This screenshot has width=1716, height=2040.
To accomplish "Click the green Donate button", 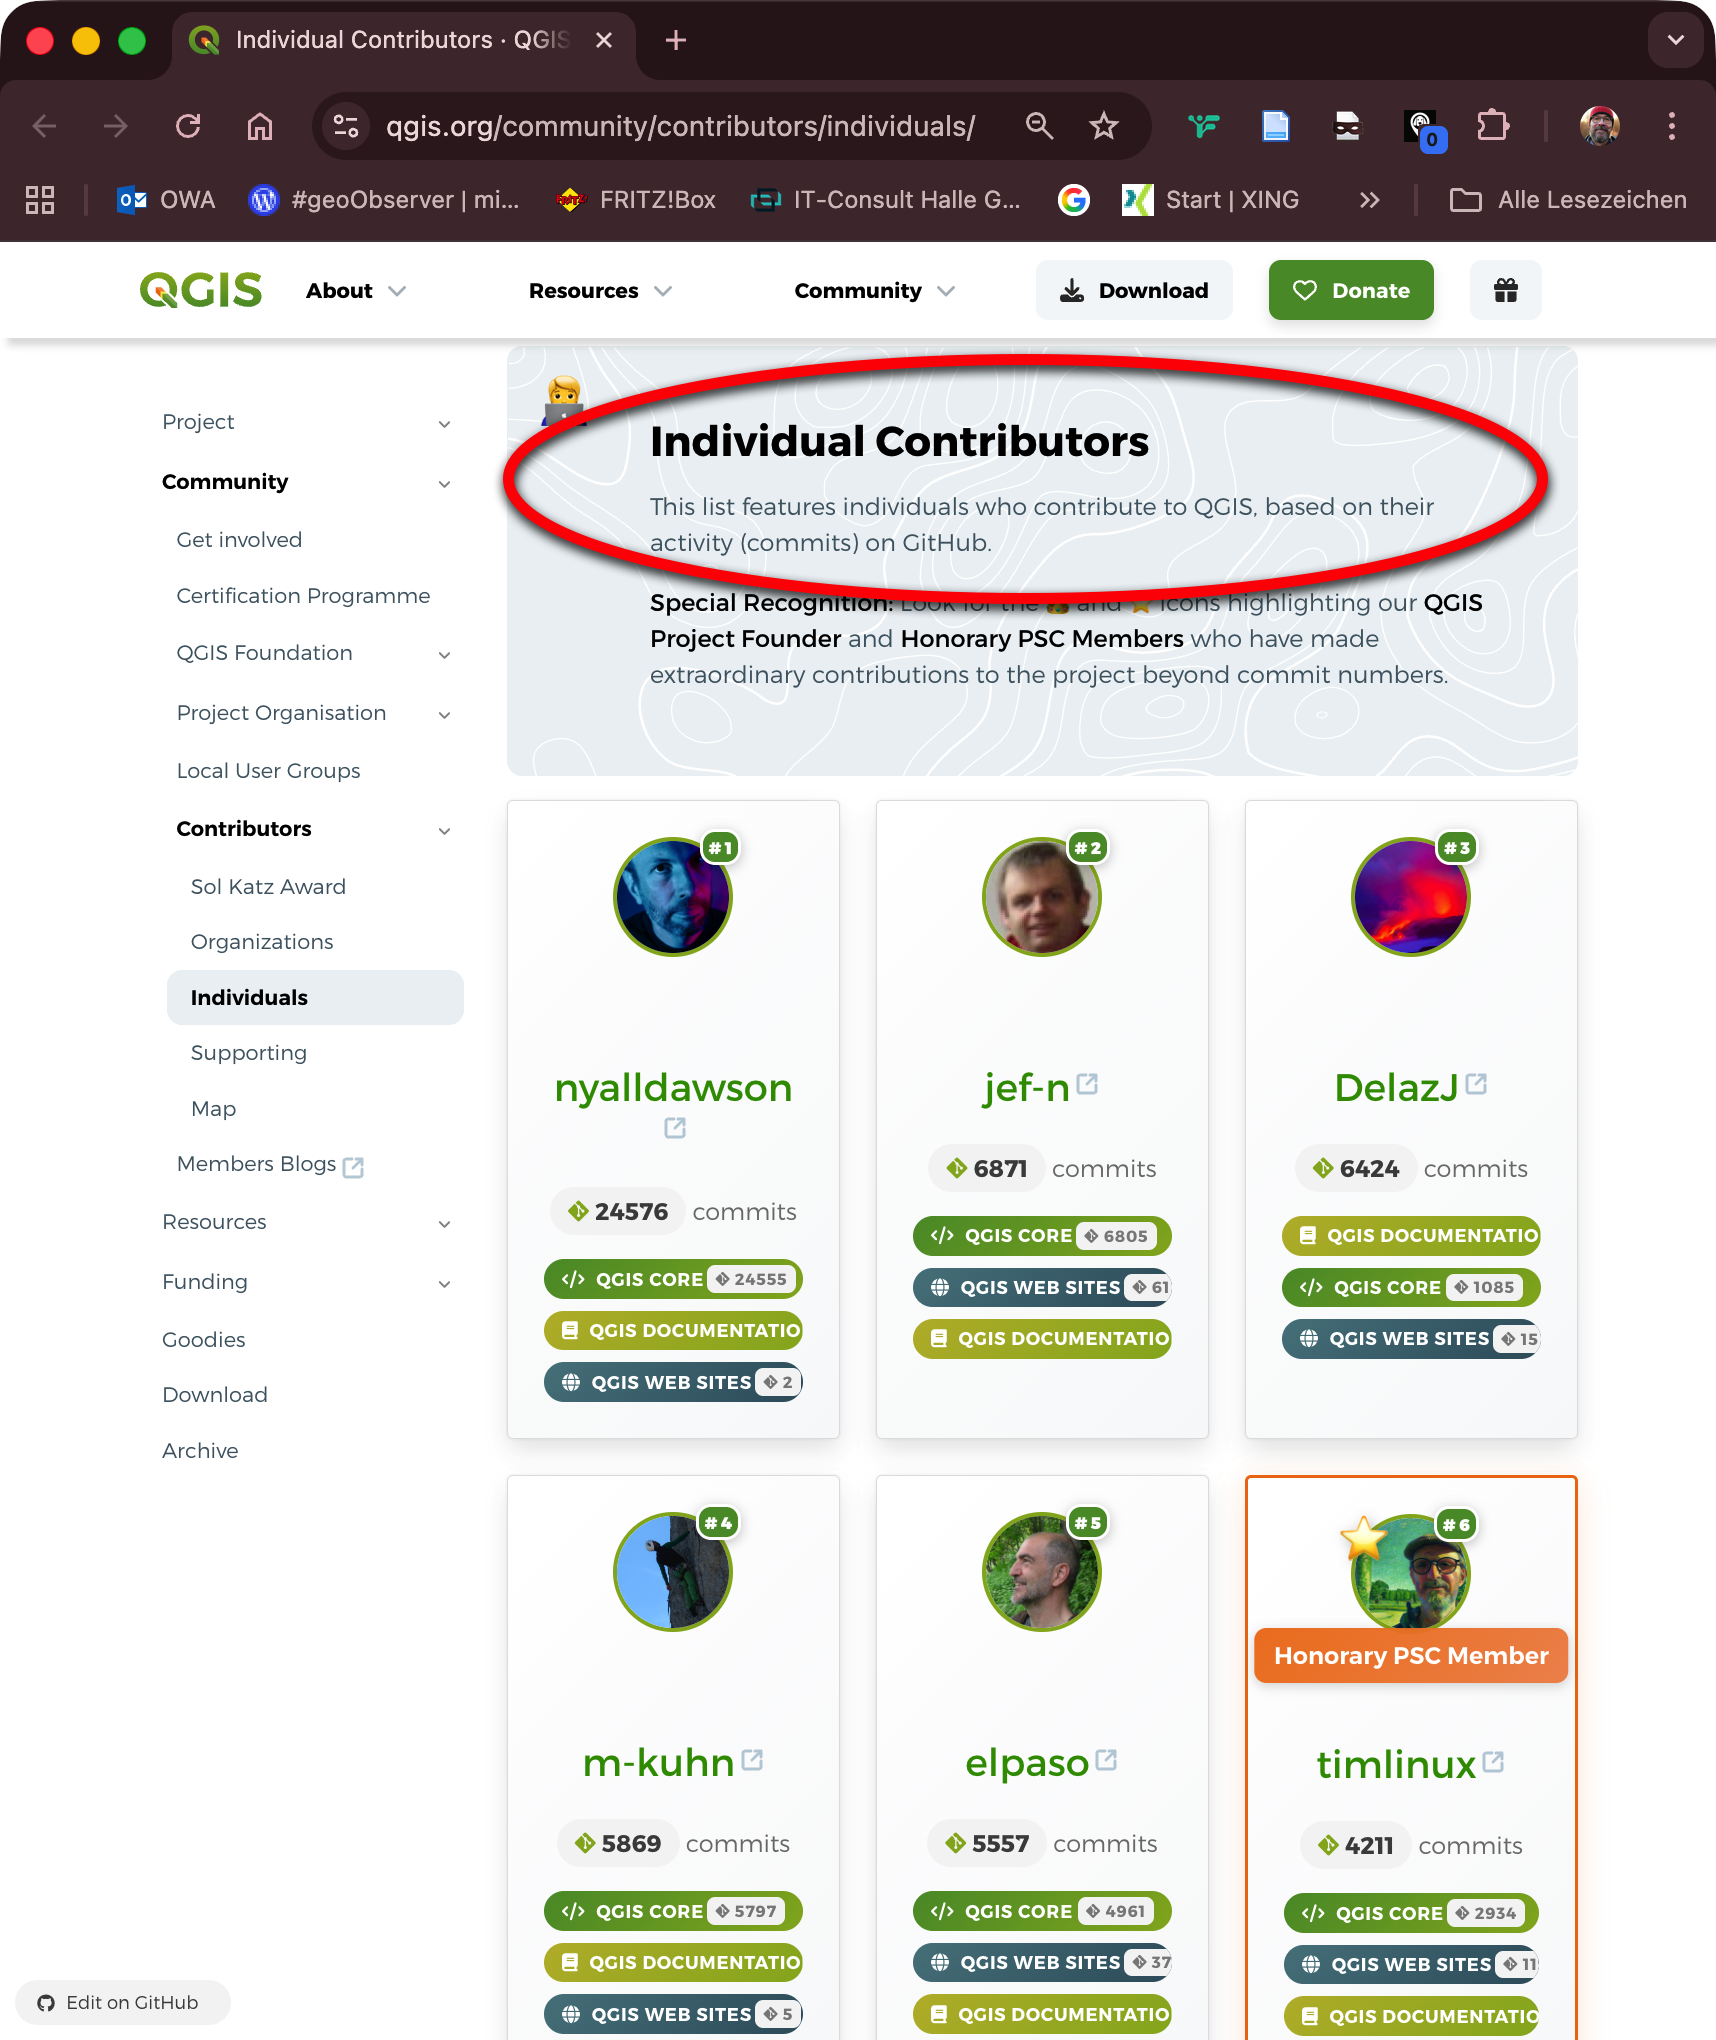I will pyautogui.click(x=1351, y=290).
